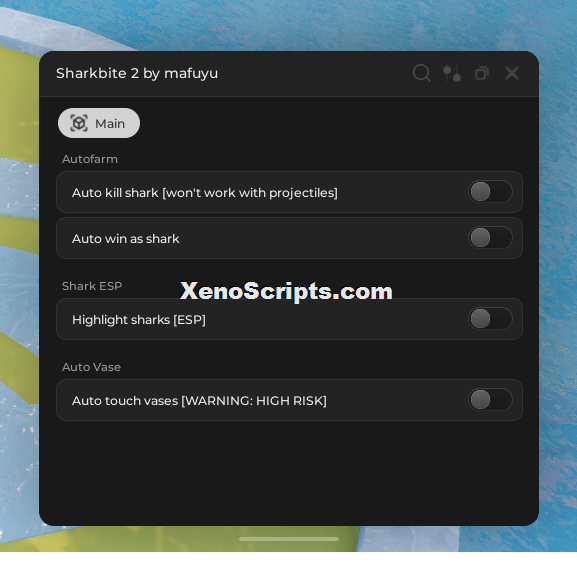Screen dimensions: 577x582
Task: Click the drag handle bar below window
Action: (289, 539)
